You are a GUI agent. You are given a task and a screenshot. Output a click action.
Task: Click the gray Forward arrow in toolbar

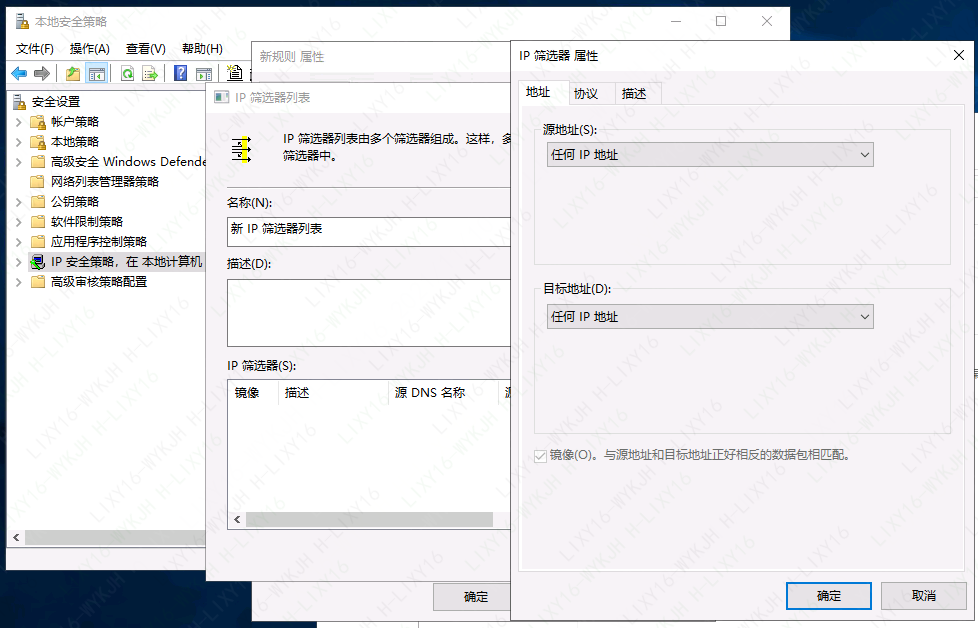(42, 74)
